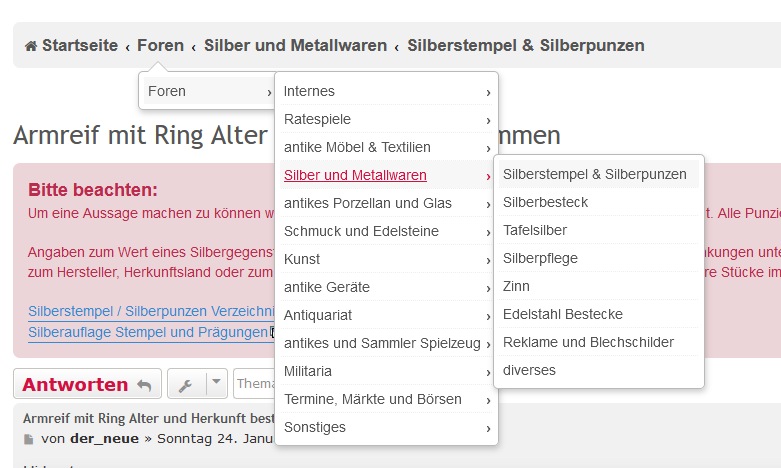Image resolution: width=781 pixels, height=468 pixels.
Task: Click the Silberstempel / Silberpunzen Verzeichnis link
Action: tap(145, 310)
